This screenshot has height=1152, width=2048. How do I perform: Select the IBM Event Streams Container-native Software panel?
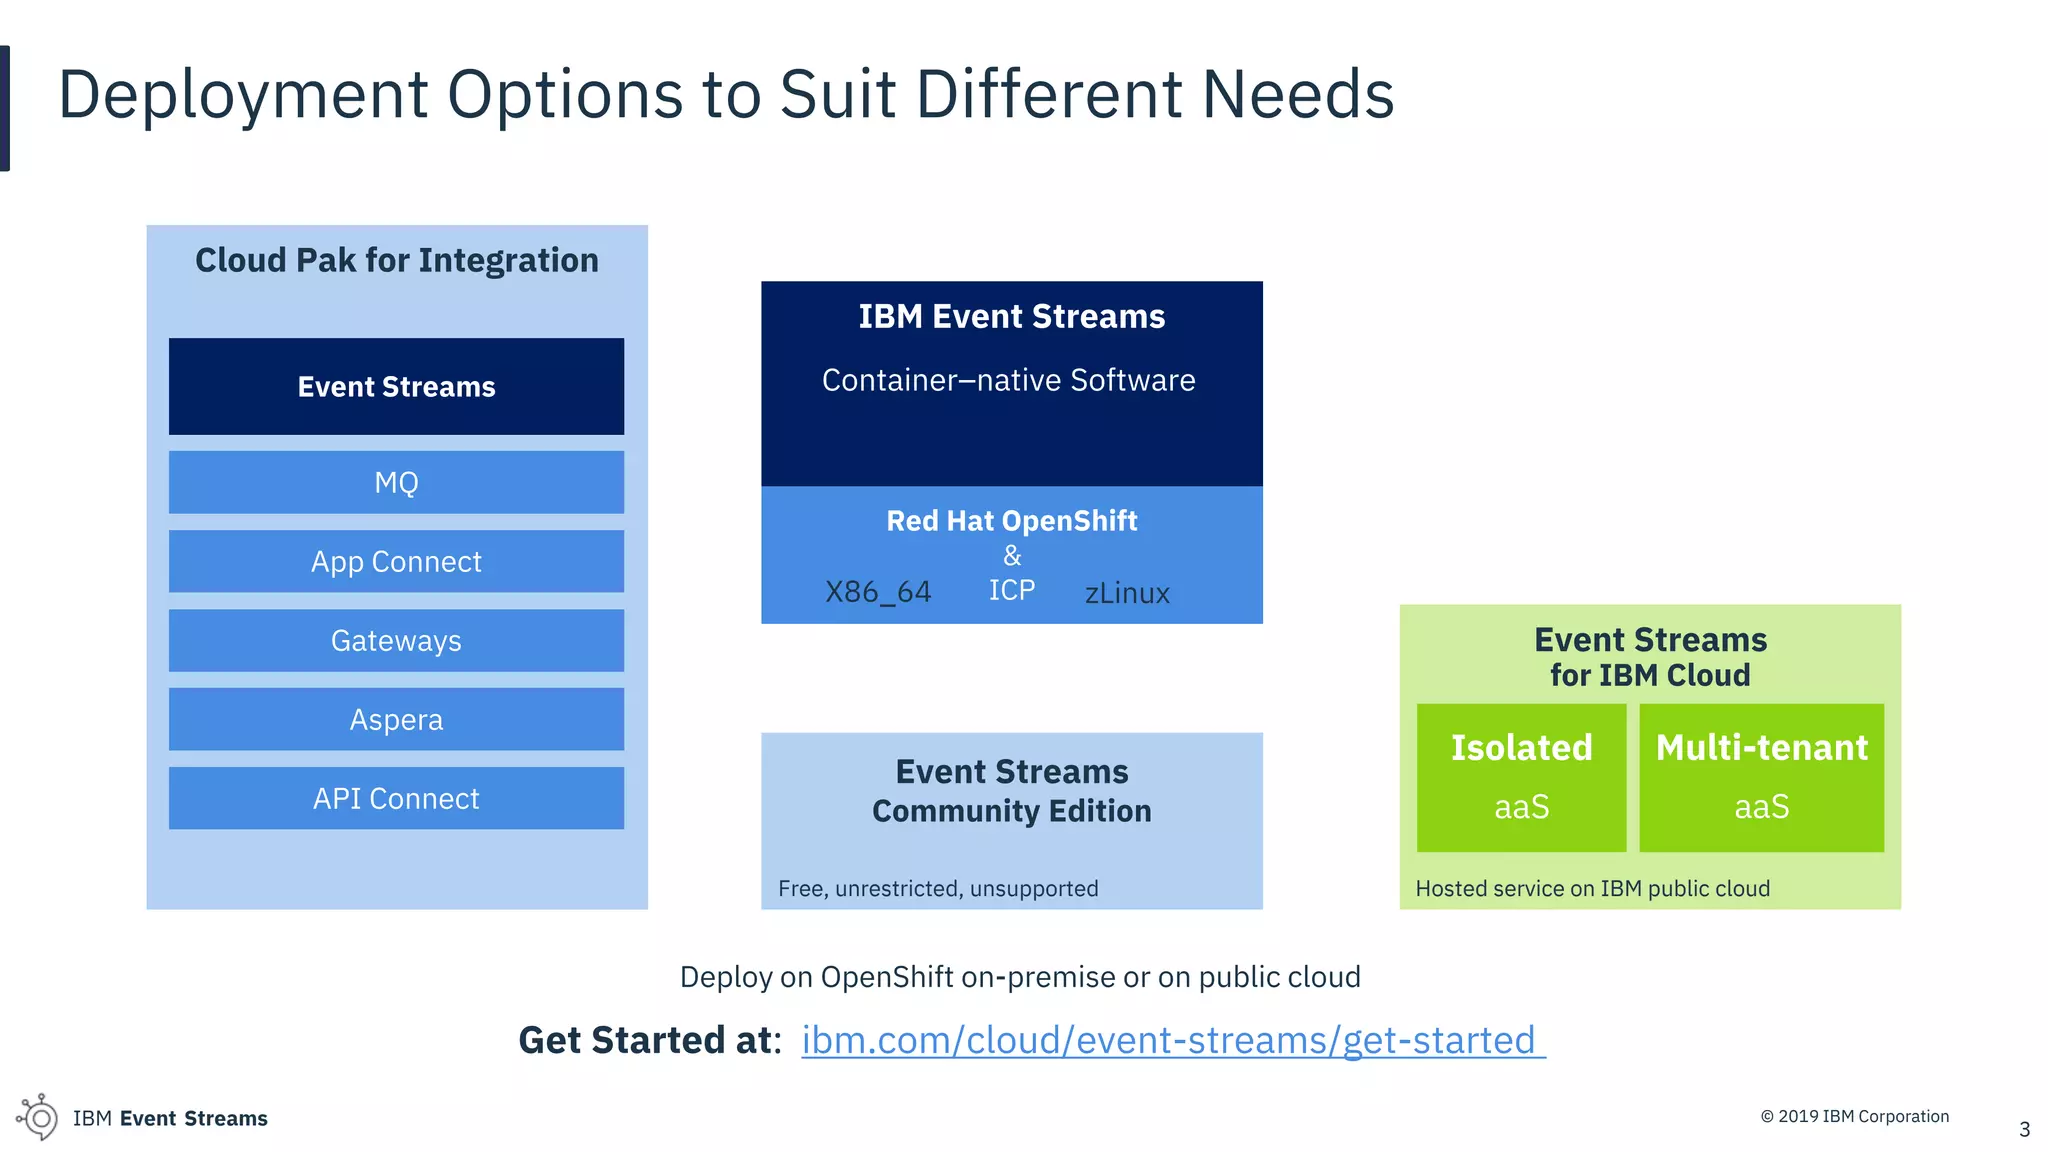(x=1011, y=385)
